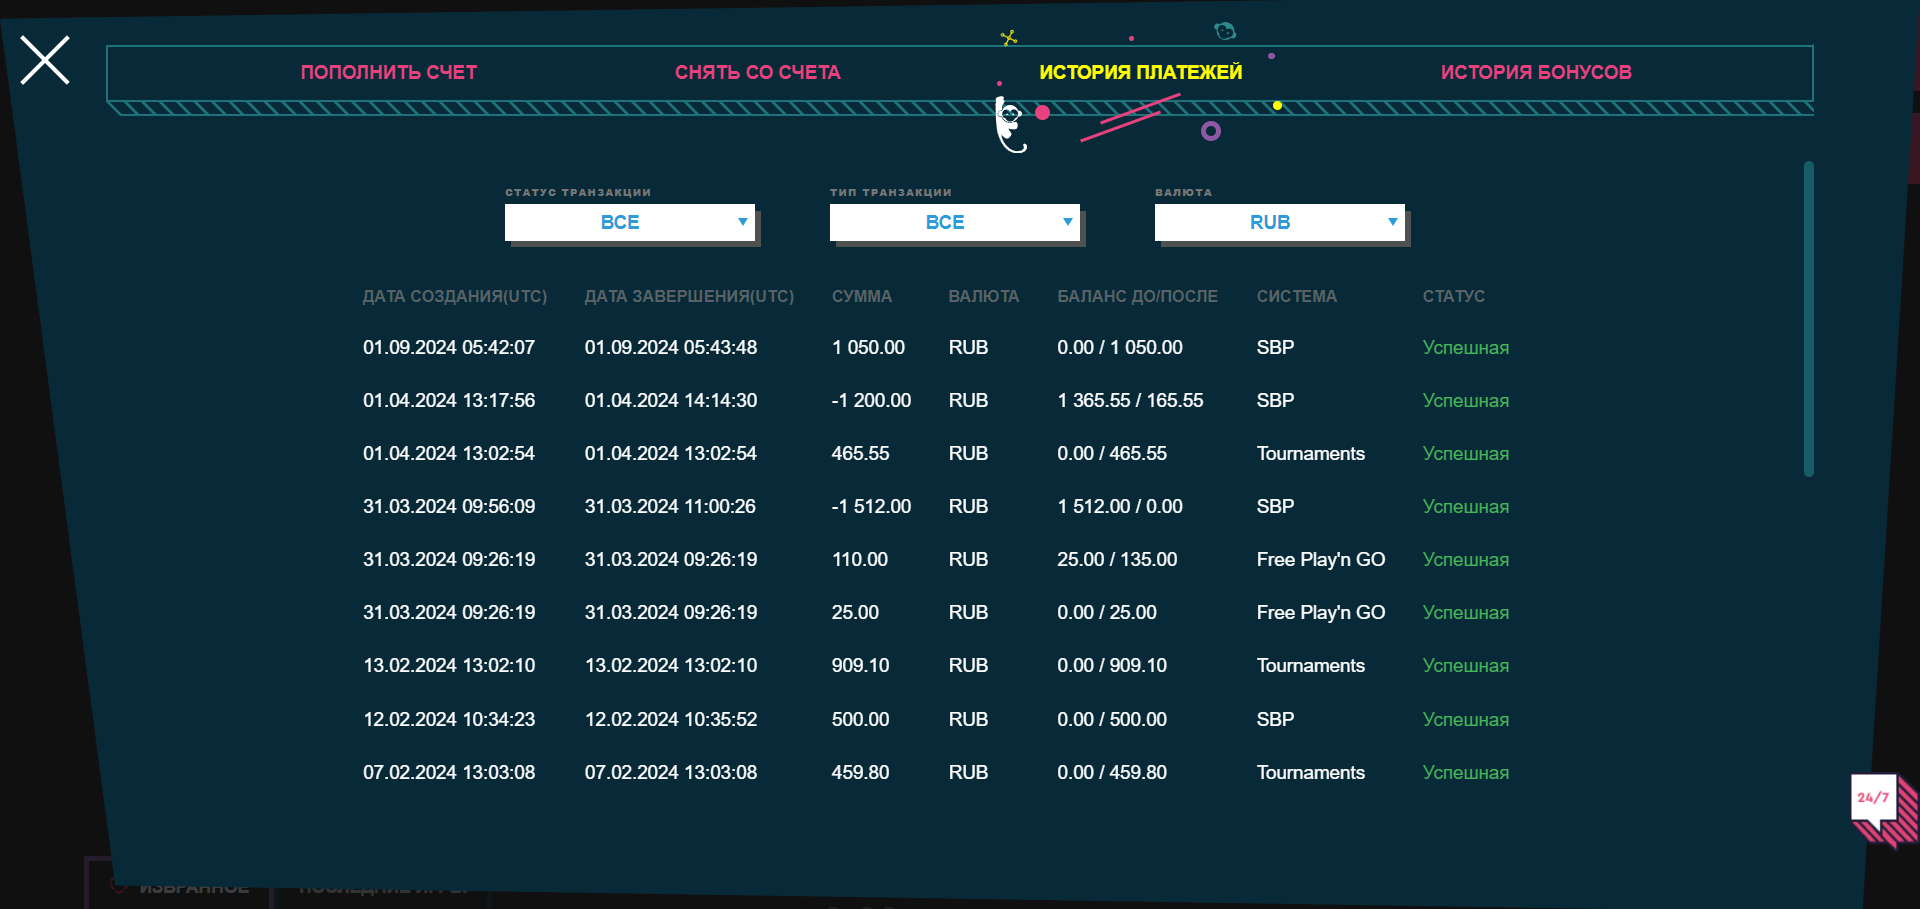Click Tournaments in the 459.80 row
This screenshot has height=909, width=1920.
click(x=1311, y=772)
